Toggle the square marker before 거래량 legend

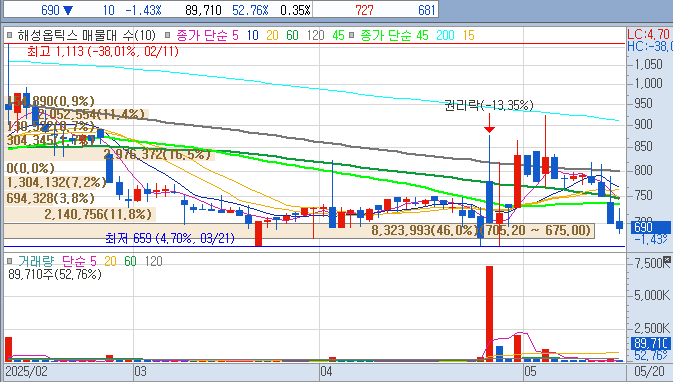(9, 261)
